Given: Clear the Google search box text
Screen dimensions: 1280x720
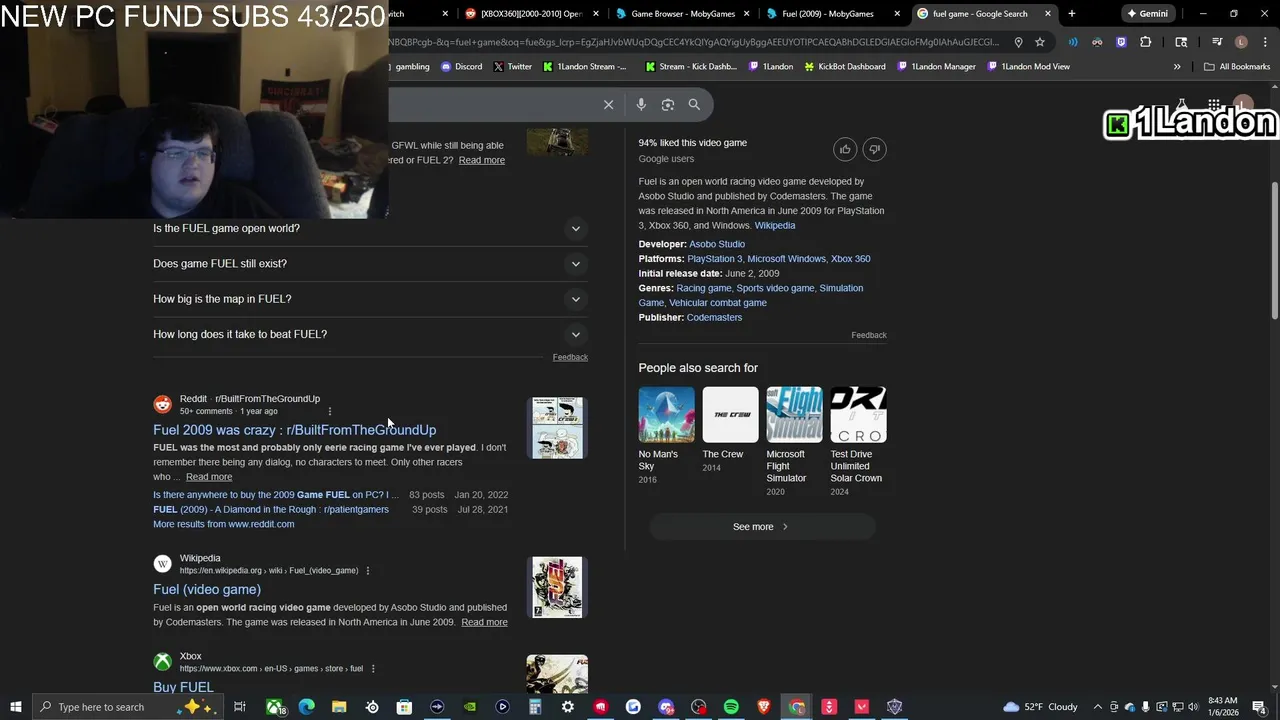Looking at the screenshot, I should point(608,104).
